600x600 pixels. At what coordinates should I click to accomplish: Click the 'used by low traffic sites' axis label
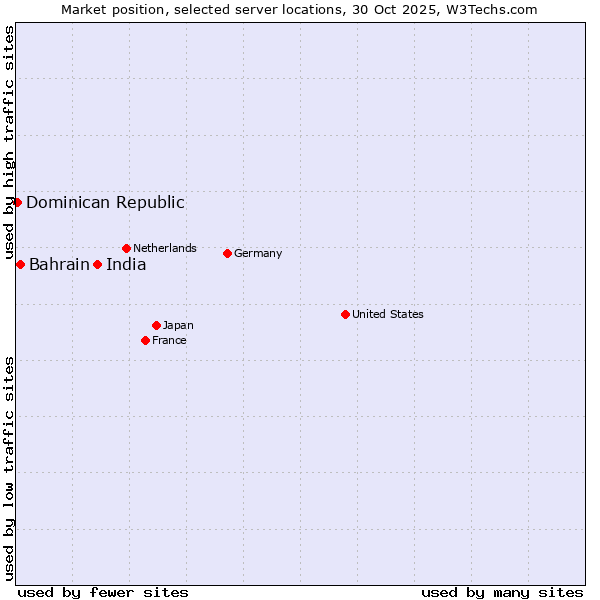10,468
